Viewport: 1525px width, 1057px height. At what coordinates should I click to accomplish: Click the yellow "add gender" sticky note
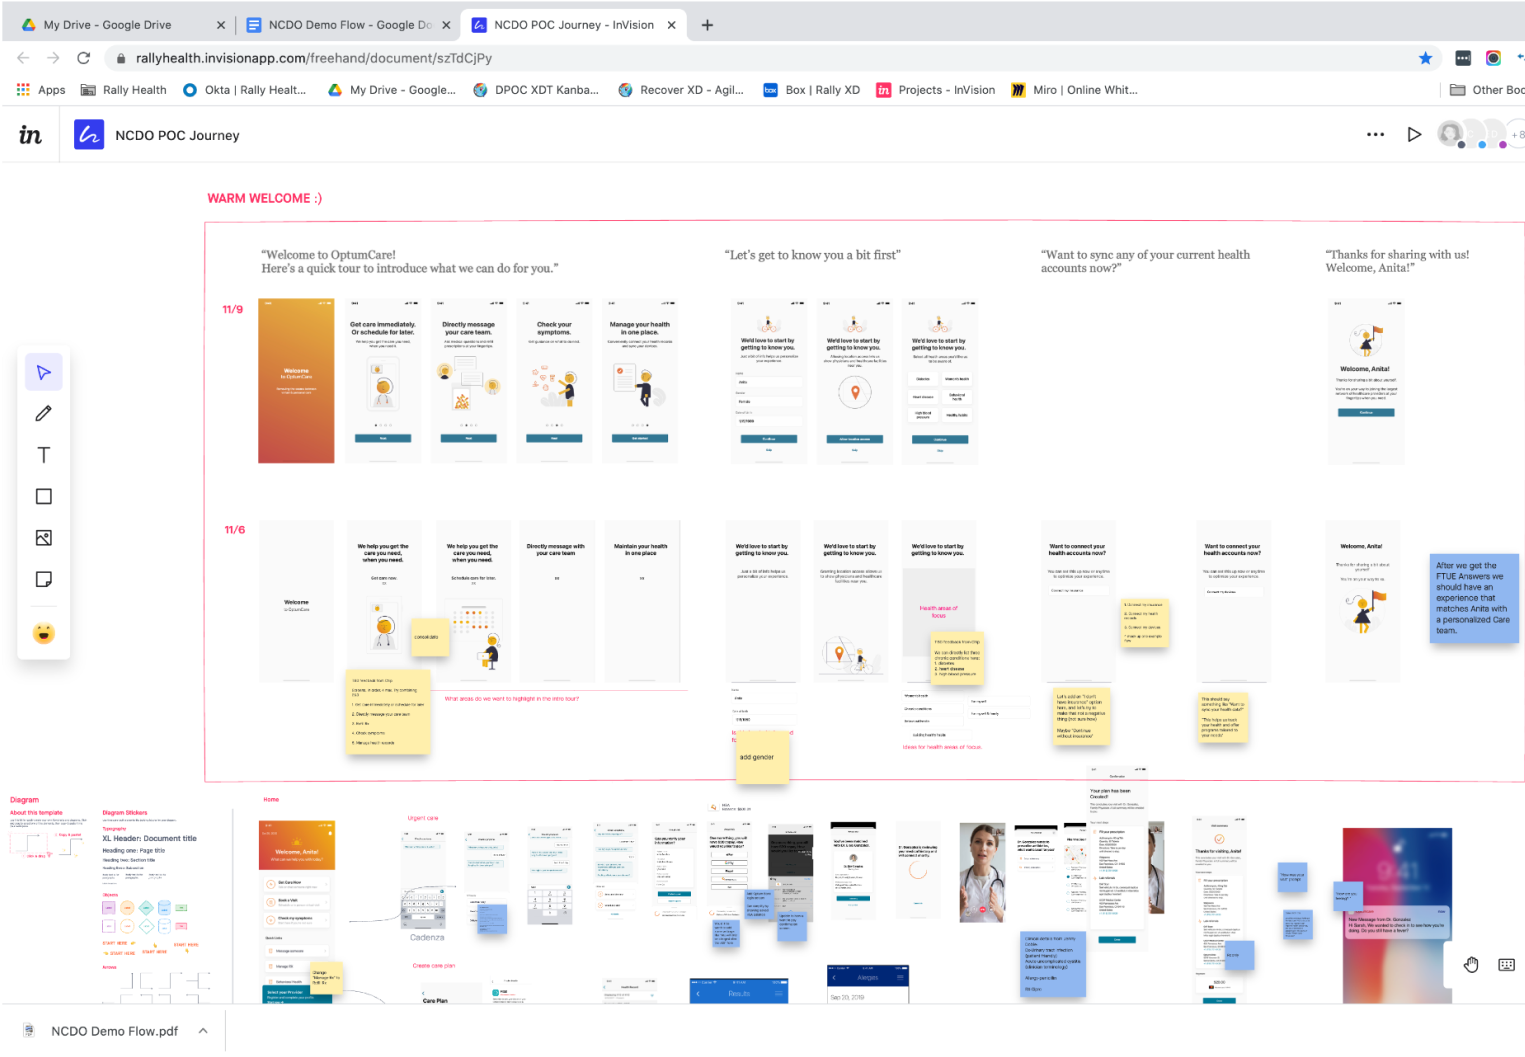[762, 756]
